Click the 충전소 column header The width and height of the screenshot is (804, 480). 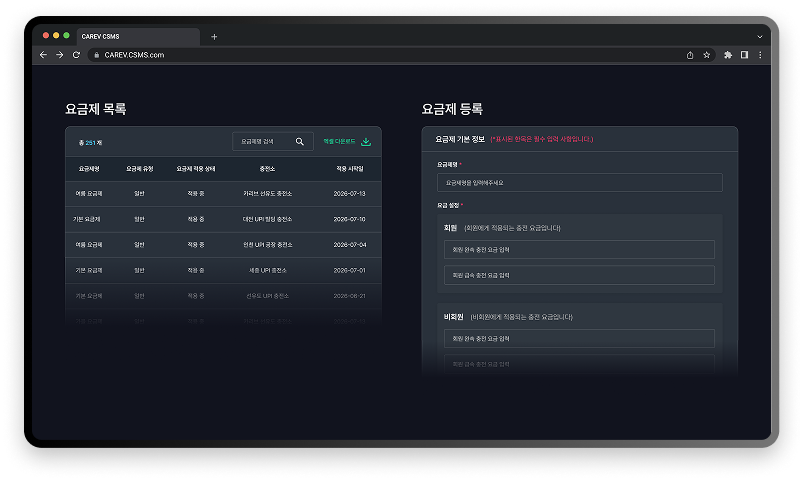[267, 169]
